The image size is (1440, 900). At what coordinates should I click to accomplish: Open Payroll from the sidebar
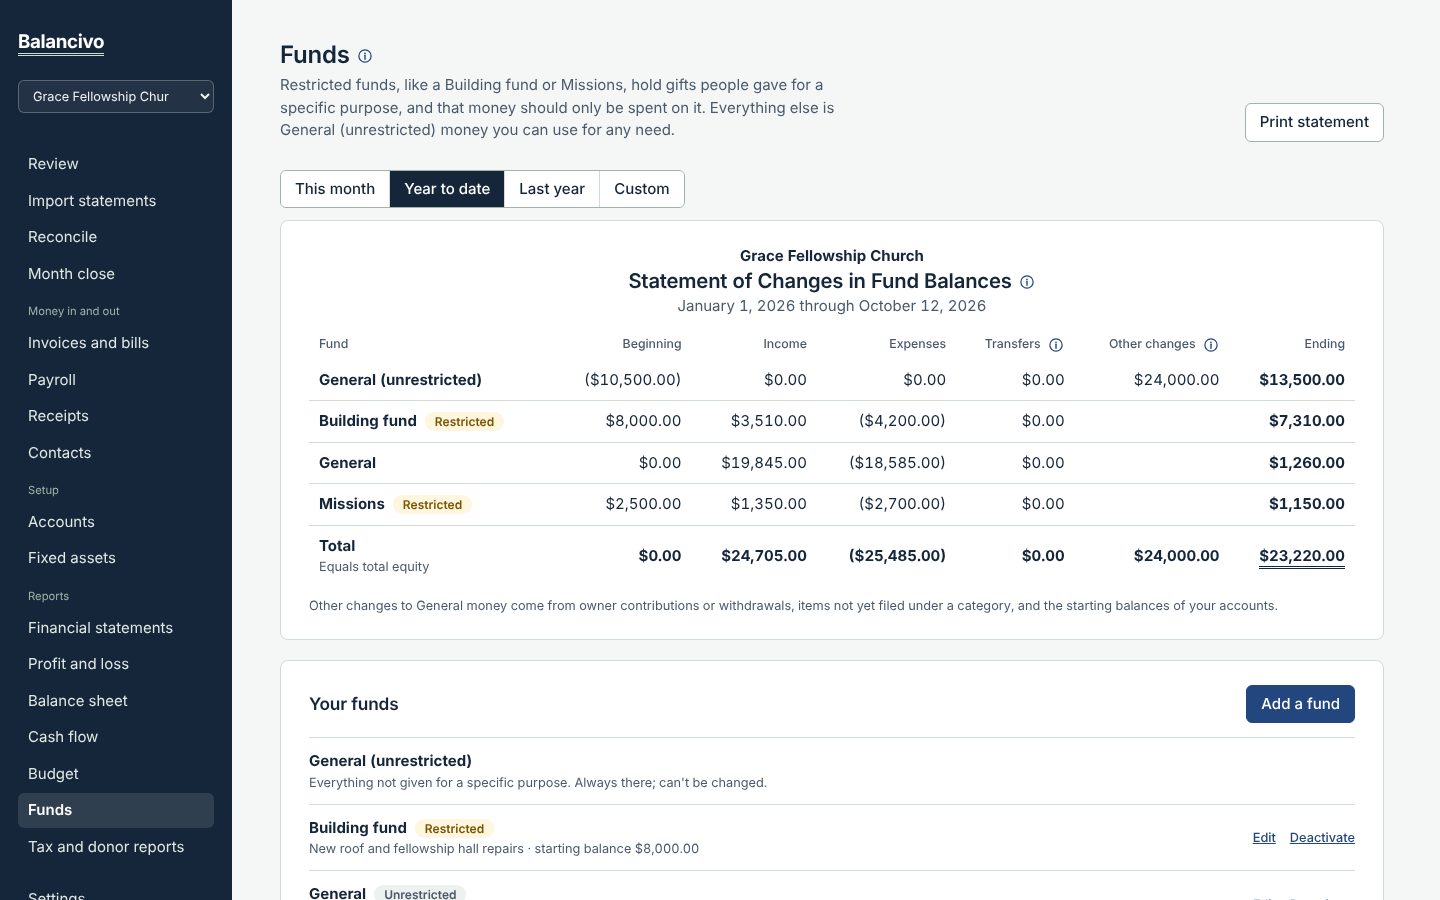click(116, 380)
